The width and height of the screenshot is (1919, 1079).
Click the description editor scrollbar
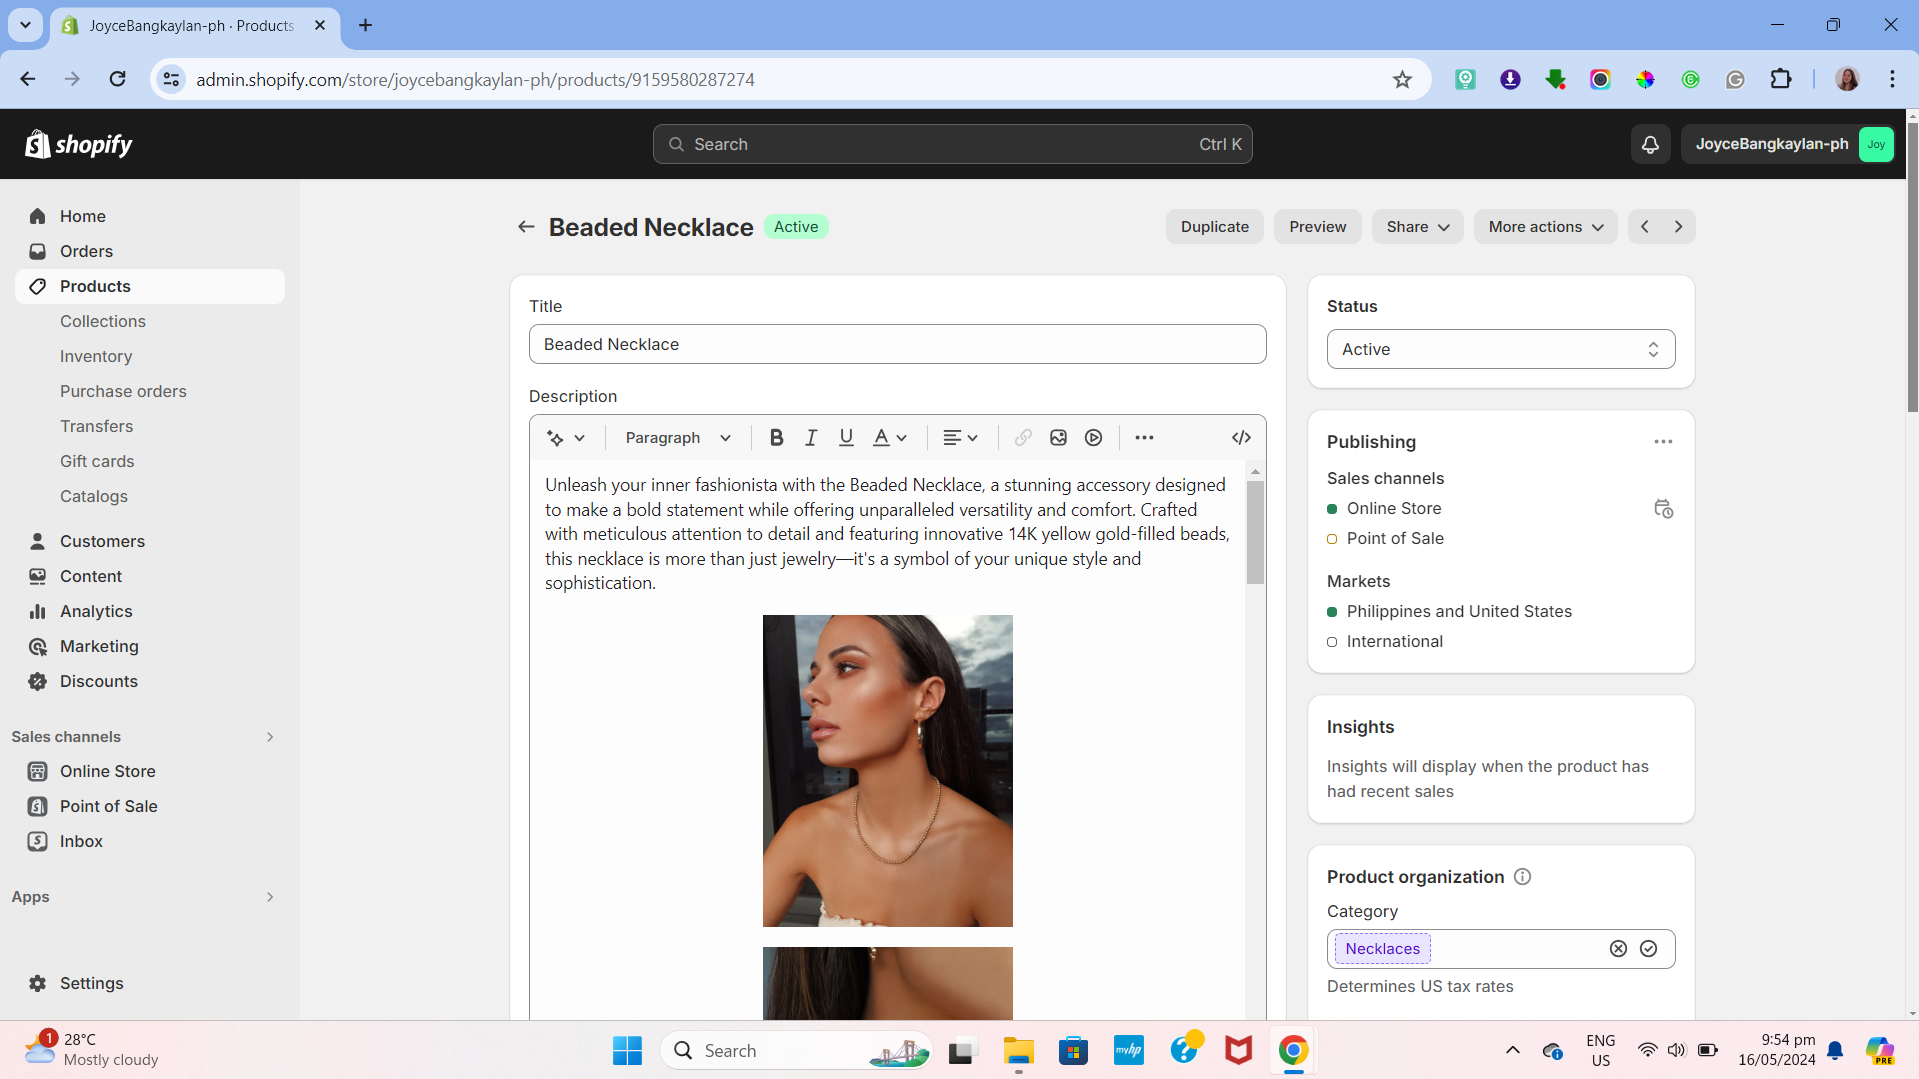(1255, 533)
